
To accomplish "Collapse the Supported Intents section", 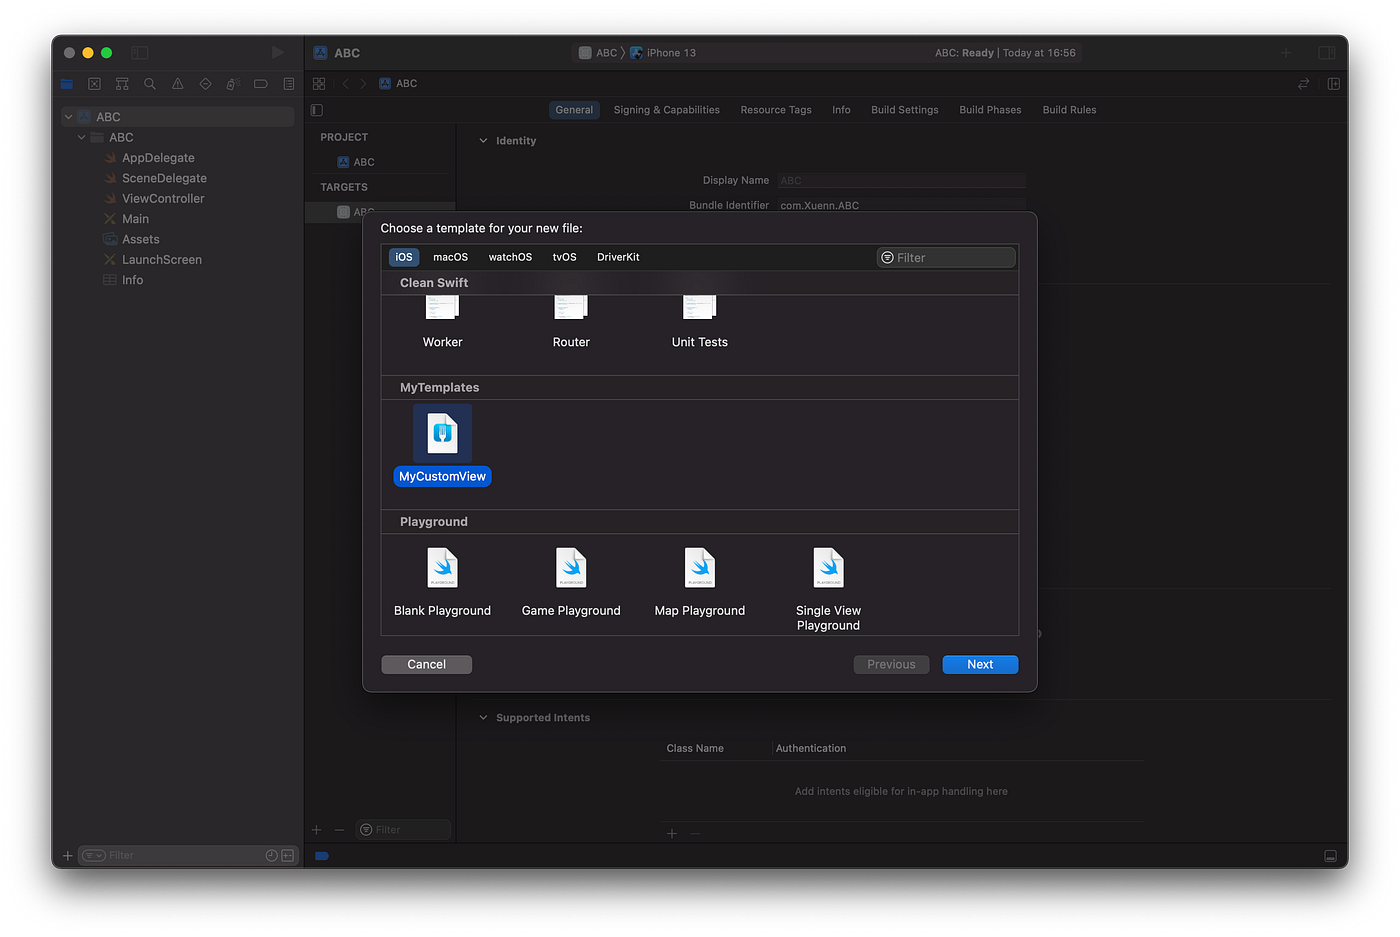I will 483,717.
